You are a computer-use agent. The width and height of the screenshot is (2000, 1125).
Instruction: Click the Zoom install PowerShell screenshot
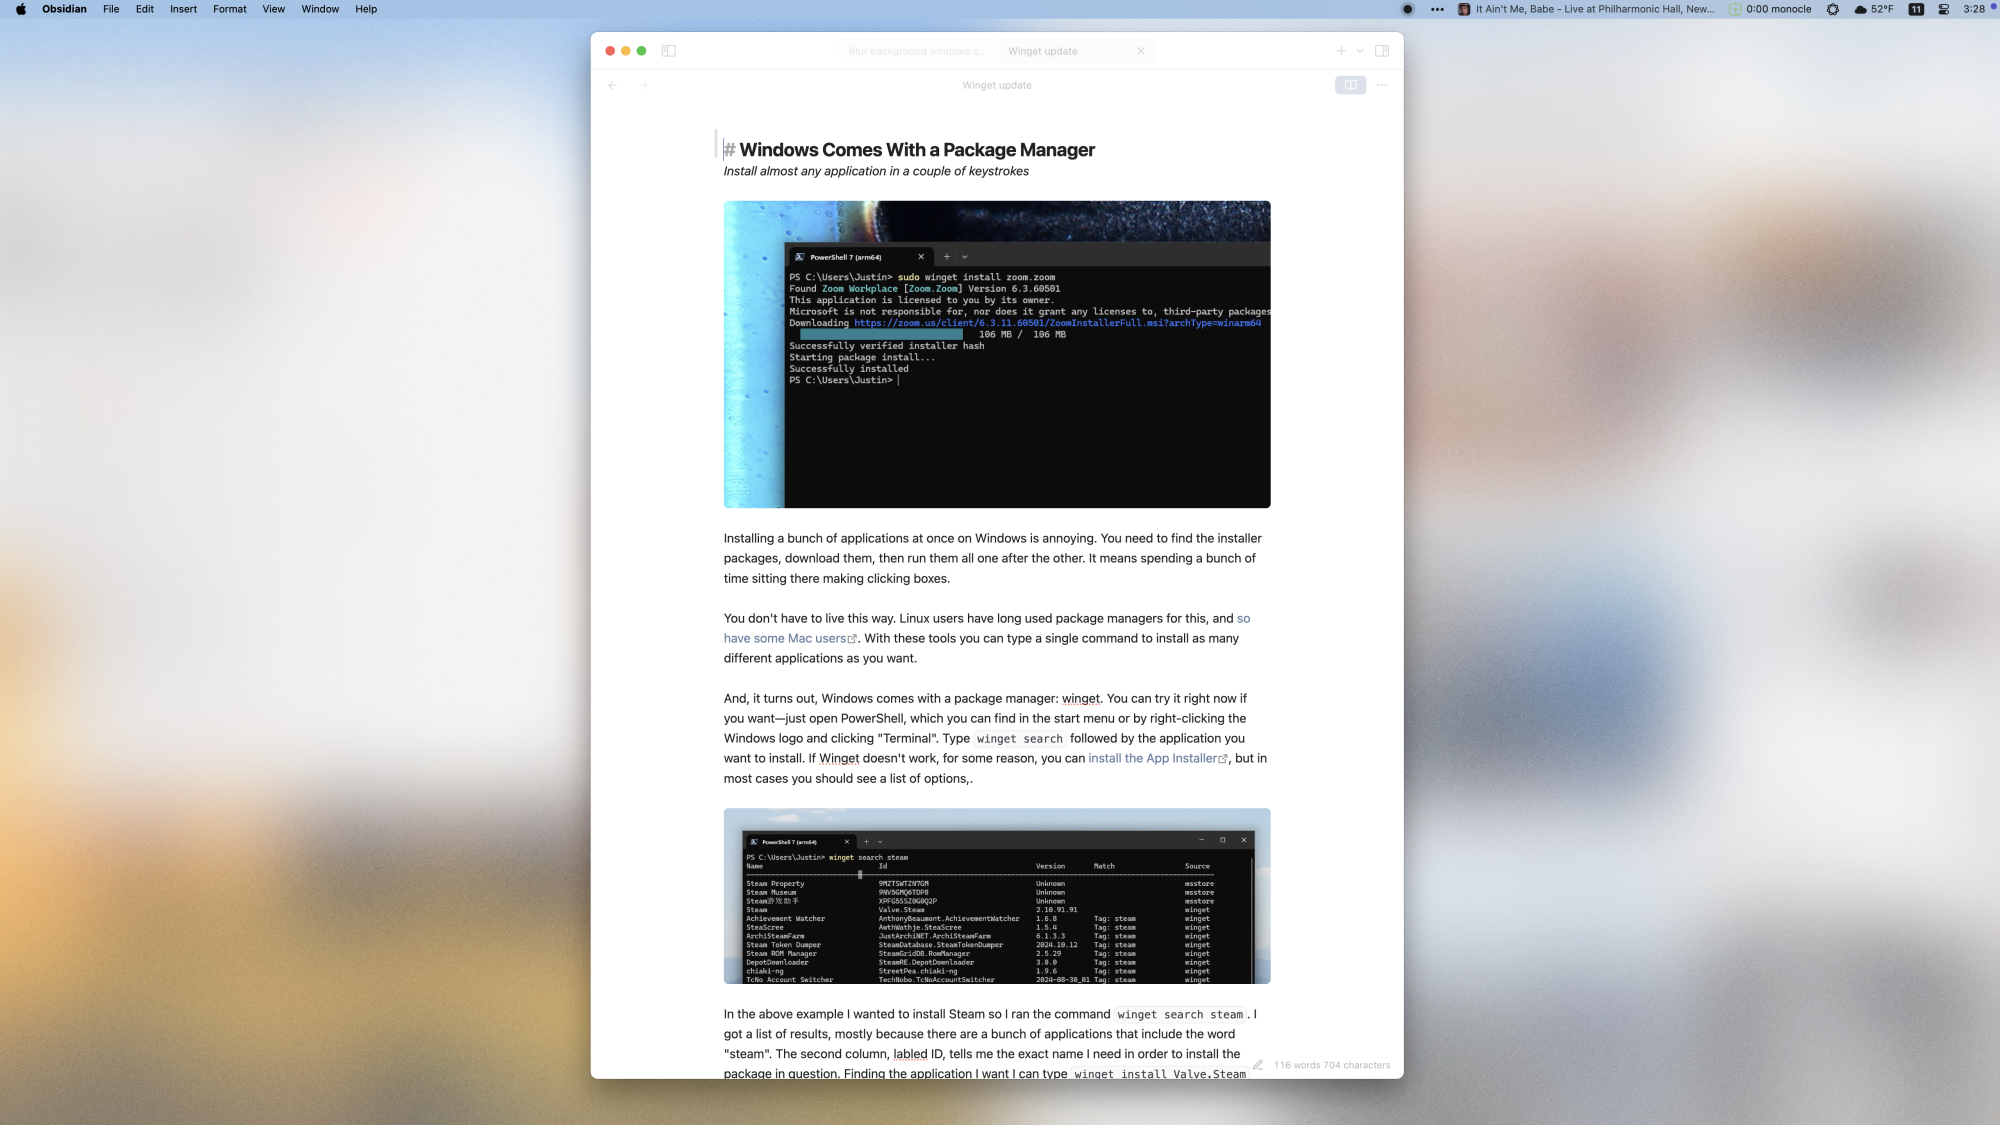[x=997, y=354]
